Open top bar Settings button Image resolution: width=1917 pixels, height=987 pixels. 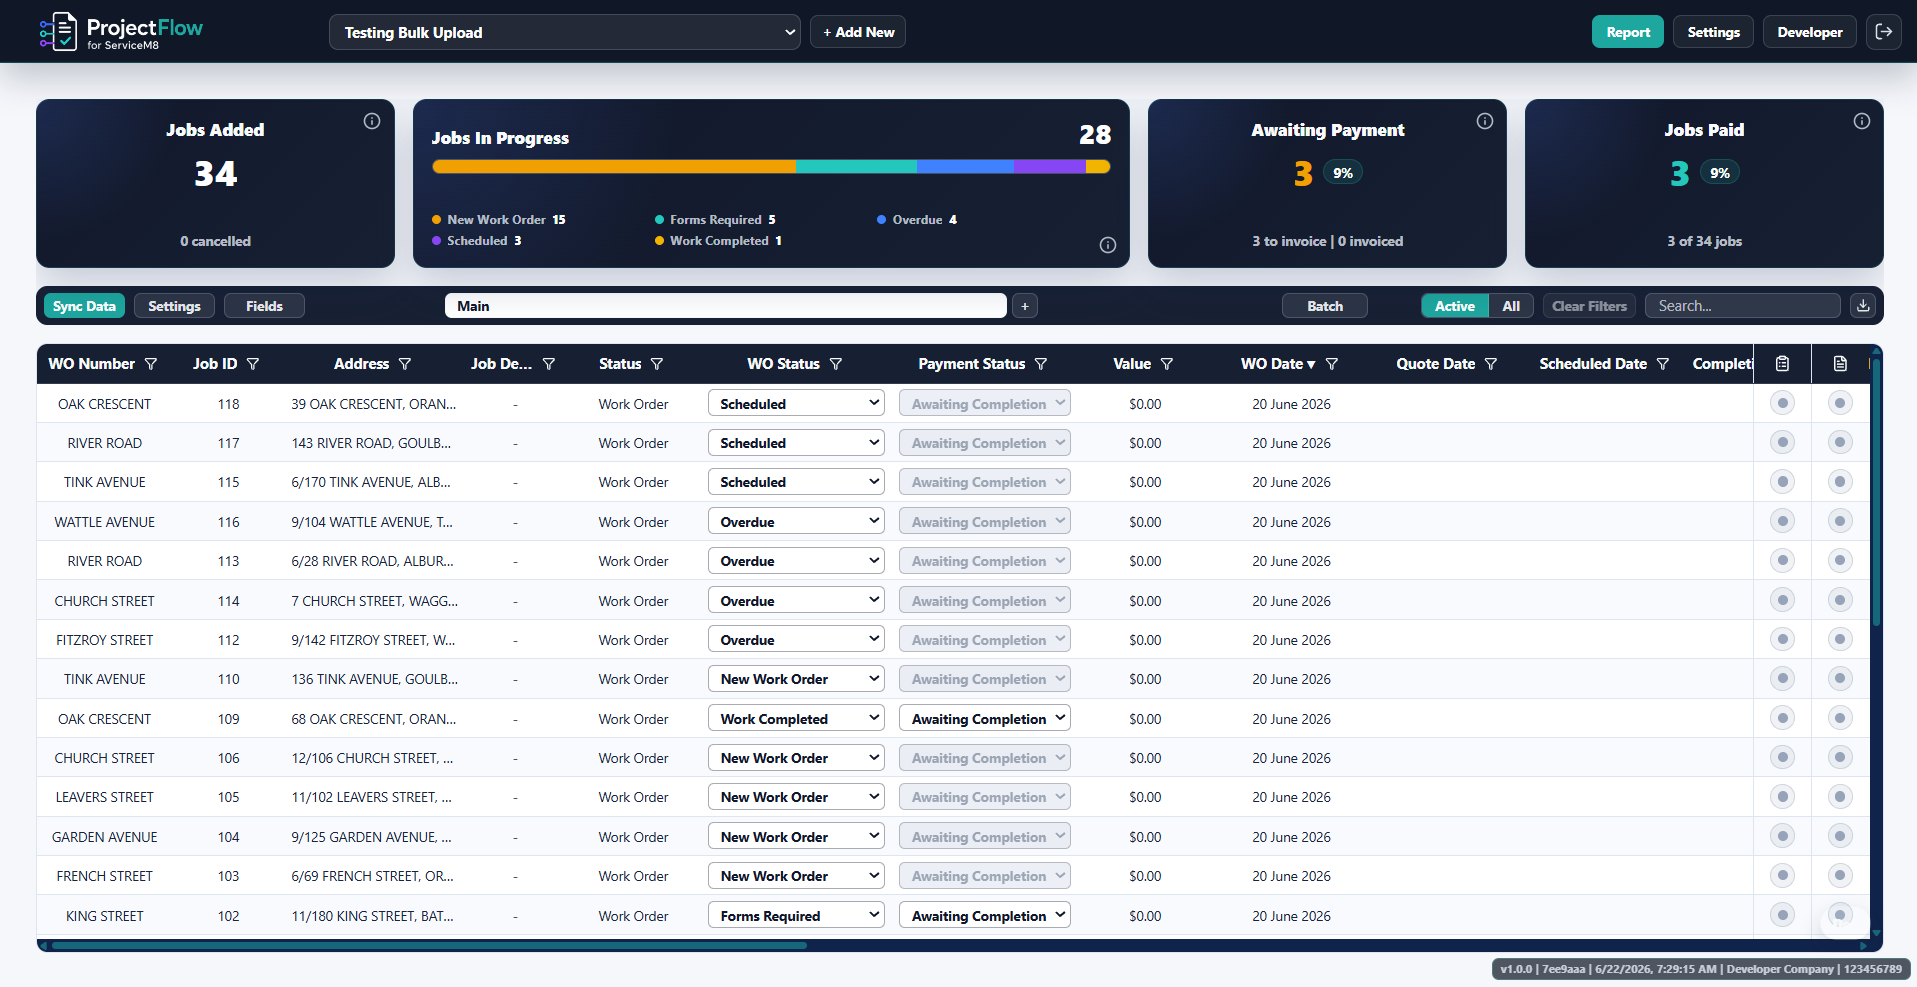click(x=1713, y=32)
